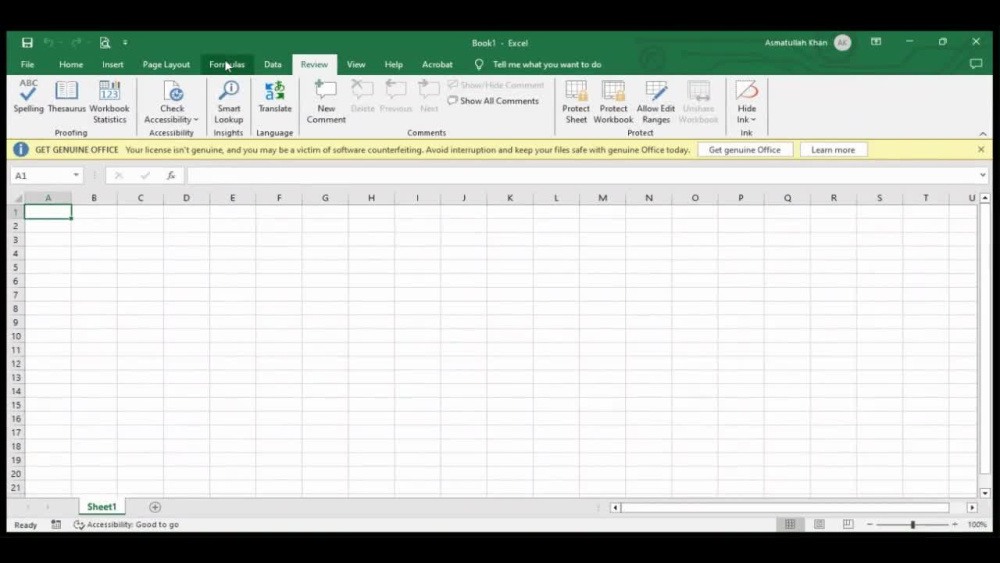The height and width of the screenshot is (563, 1000).
Task: Open Allow Edit Ranges
Action: click(656, 102)
